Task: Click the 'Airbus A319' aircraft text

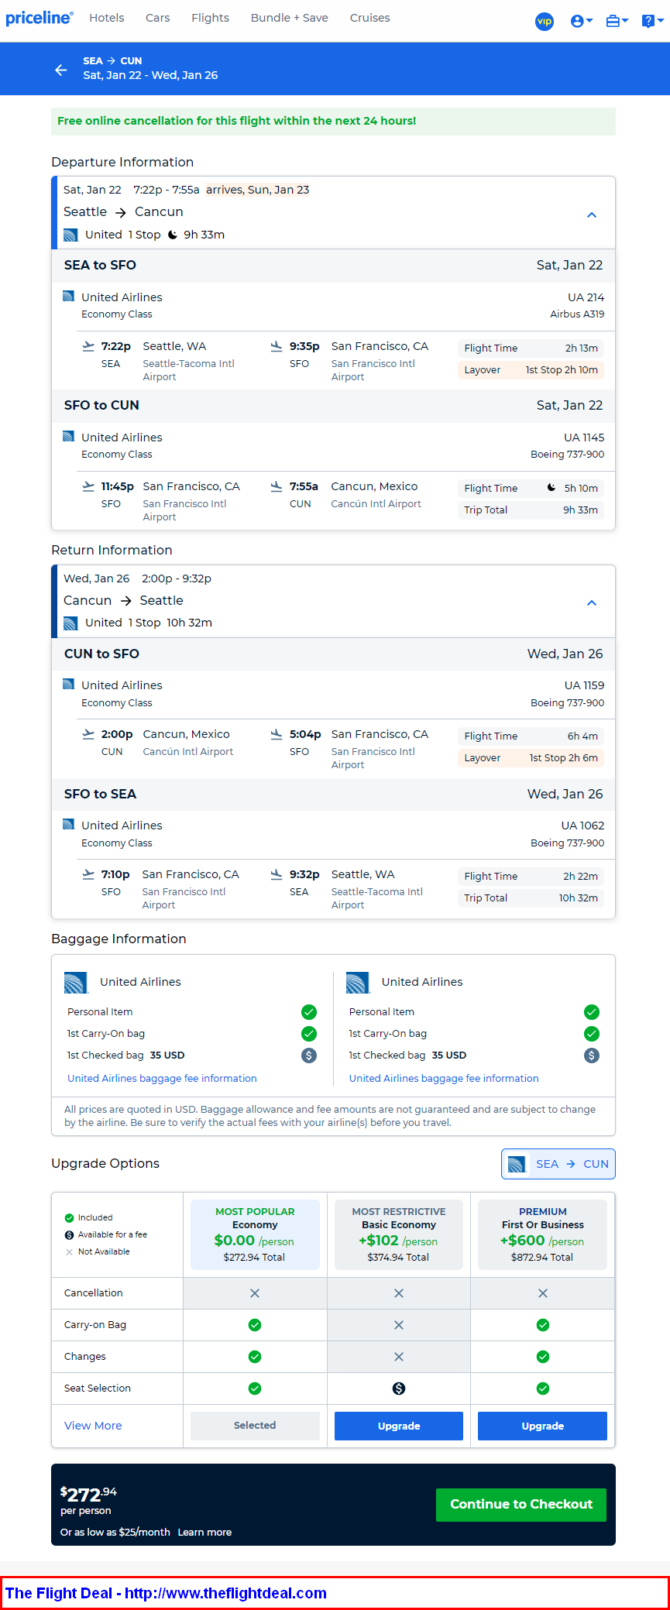Action: click(577, 314)
